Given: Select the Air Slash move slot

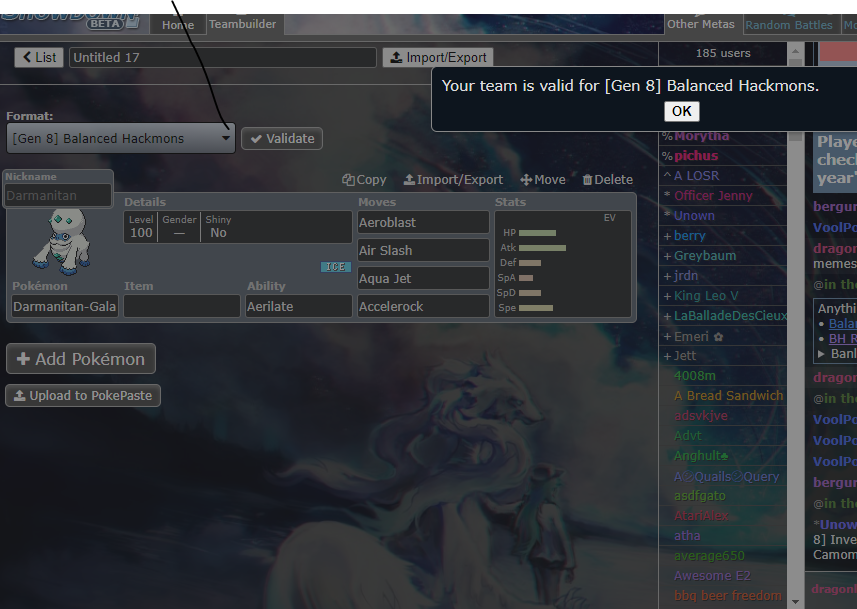Looking at the screenshot, I should [x=423, y=250].
